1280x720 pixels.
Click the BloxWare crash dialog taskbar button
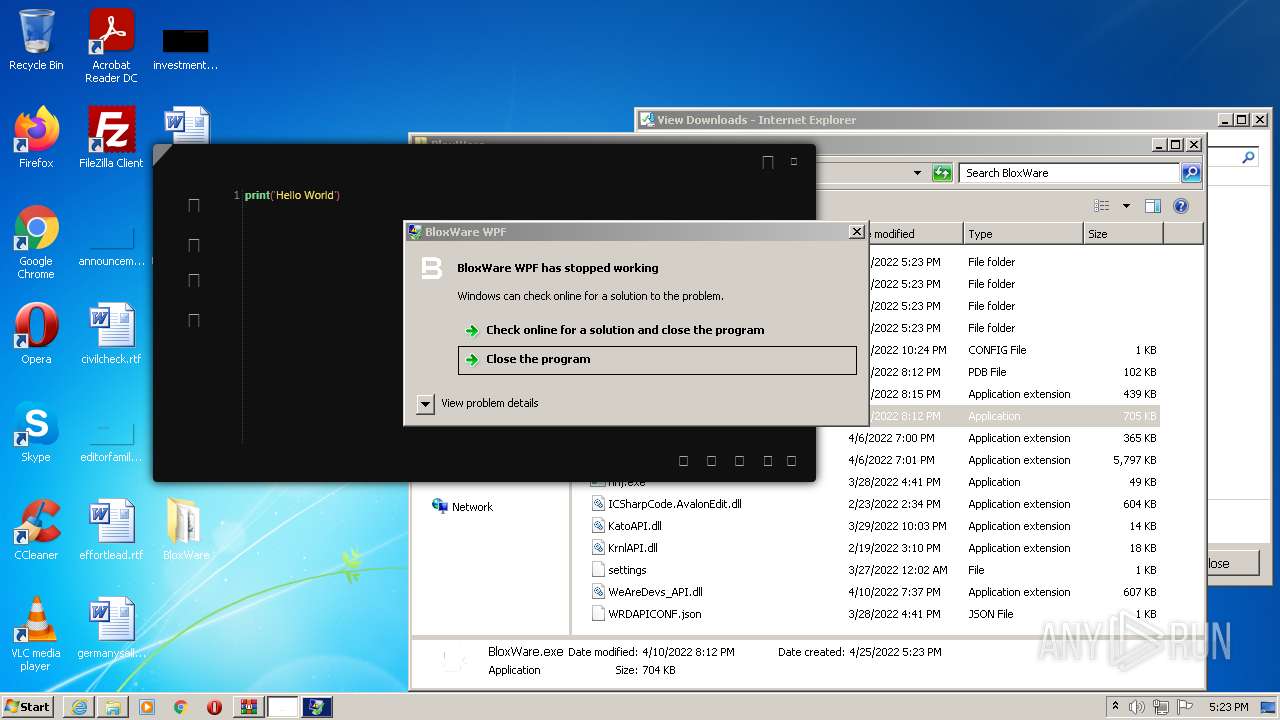coord(317,707)
